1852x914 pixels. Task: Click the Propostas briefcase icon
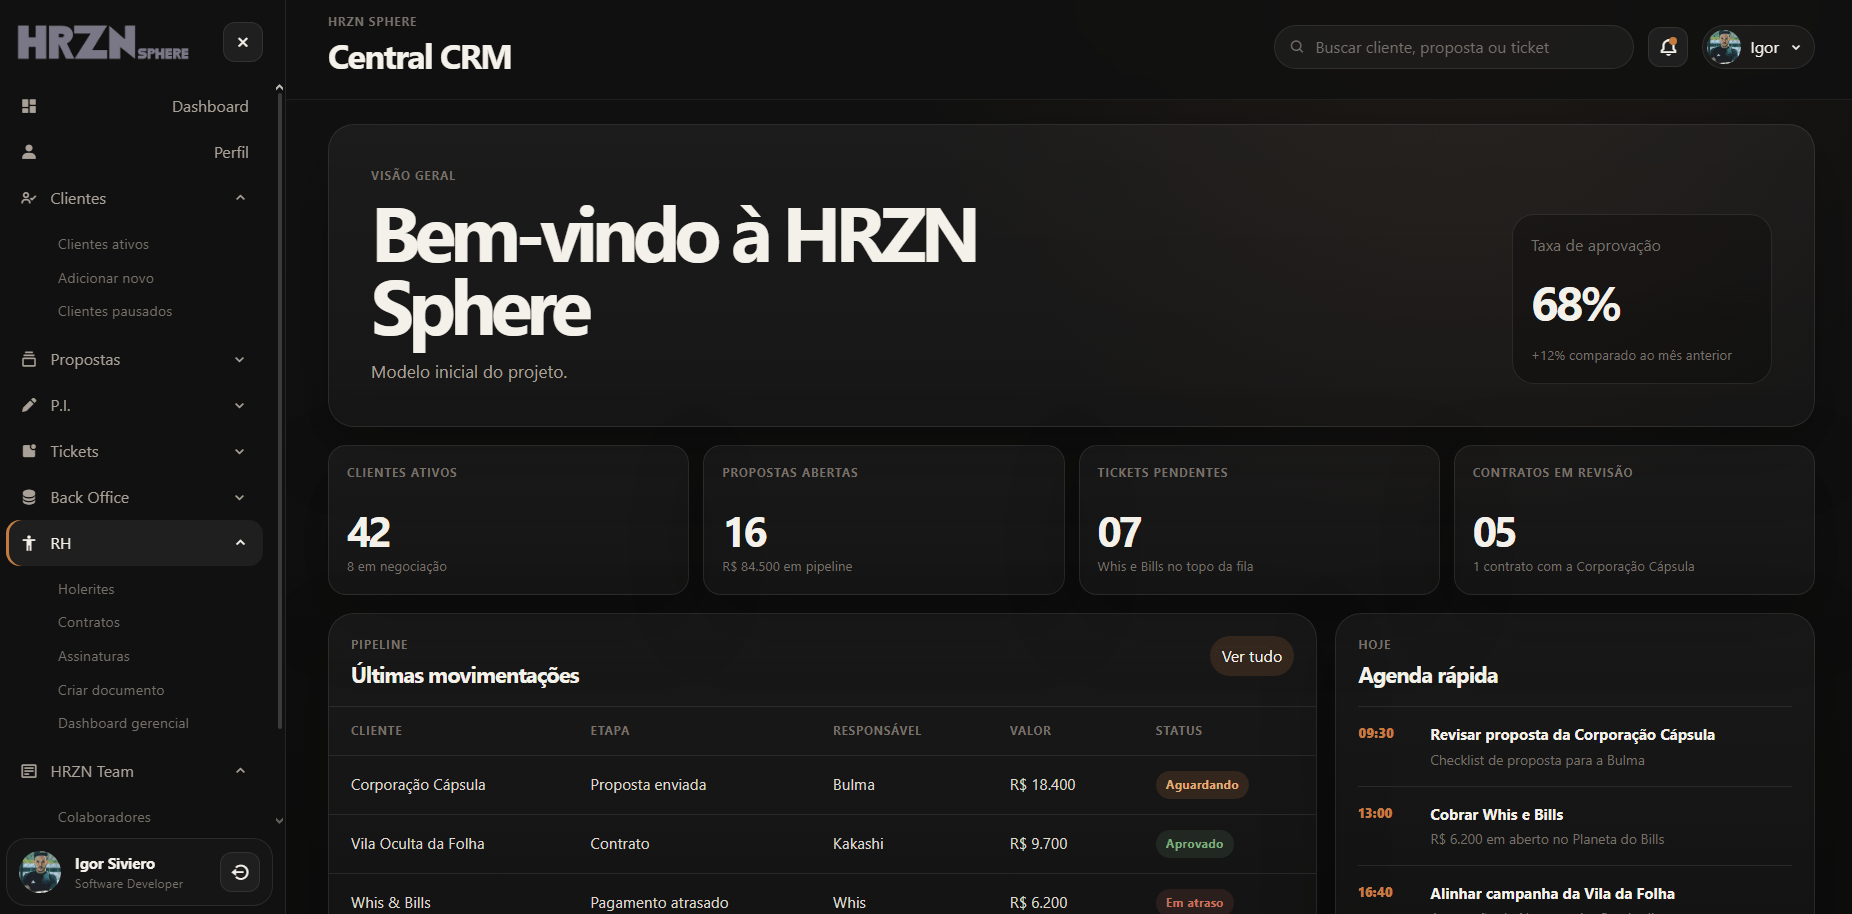[x=29, y=359]
